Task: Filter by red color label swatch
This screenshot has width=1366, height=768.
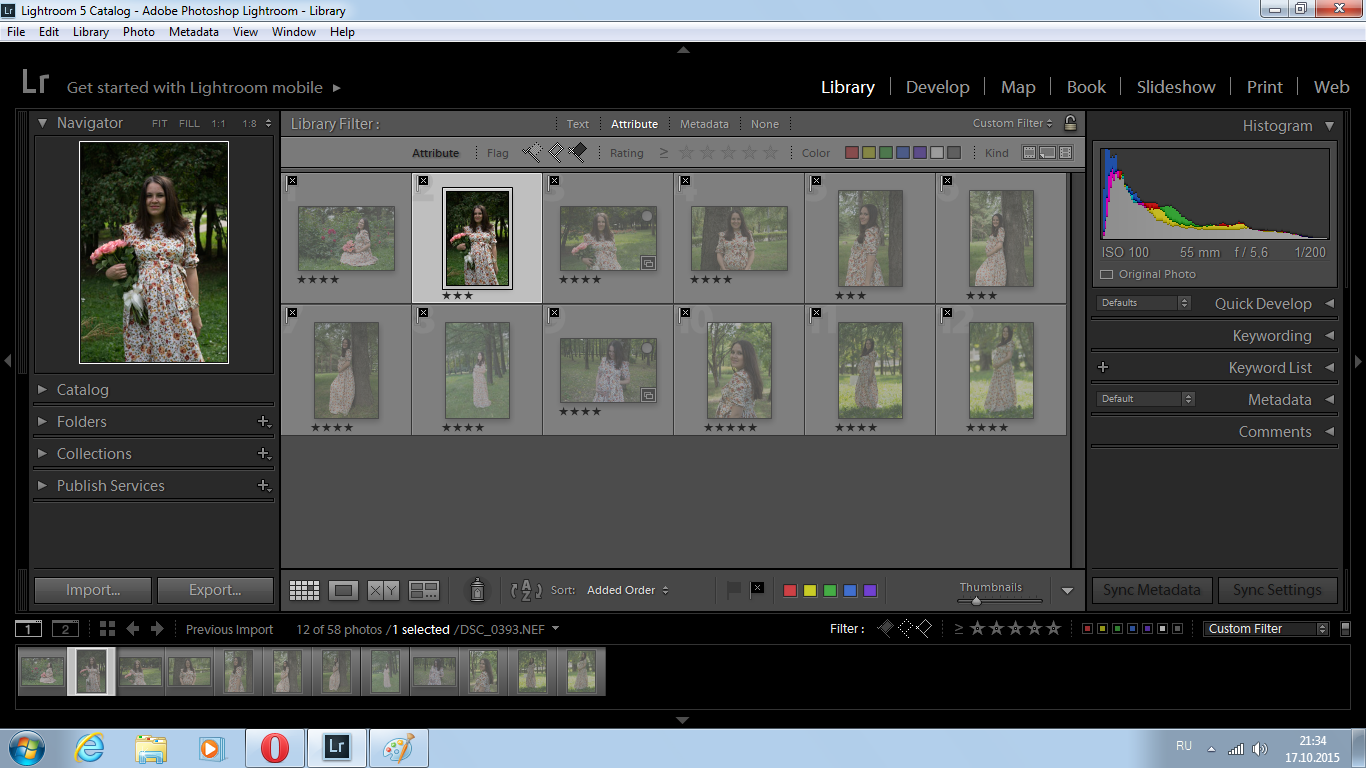Action: [x=851, y=153]
